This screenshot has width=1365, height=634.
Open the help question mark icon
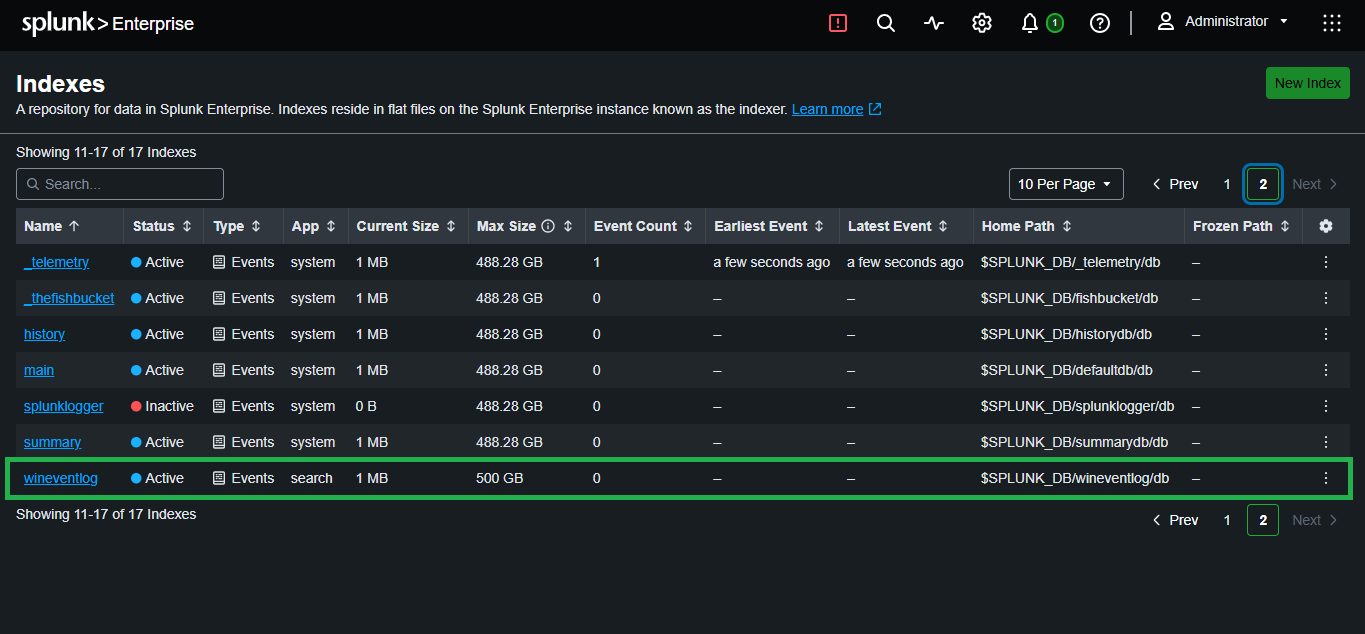click(x=1100, y=23)
